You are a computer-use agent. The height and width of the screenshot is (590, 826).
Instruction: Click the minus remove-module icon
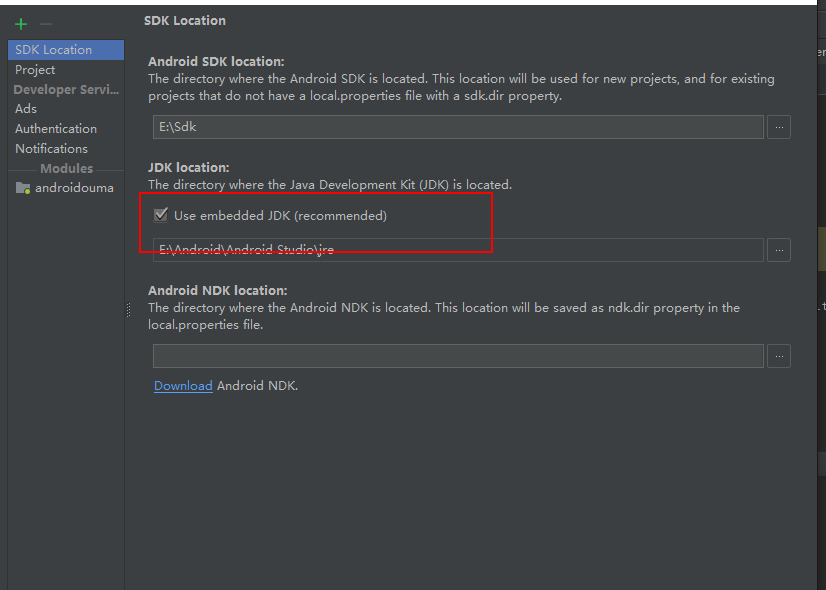click(46, 24)
